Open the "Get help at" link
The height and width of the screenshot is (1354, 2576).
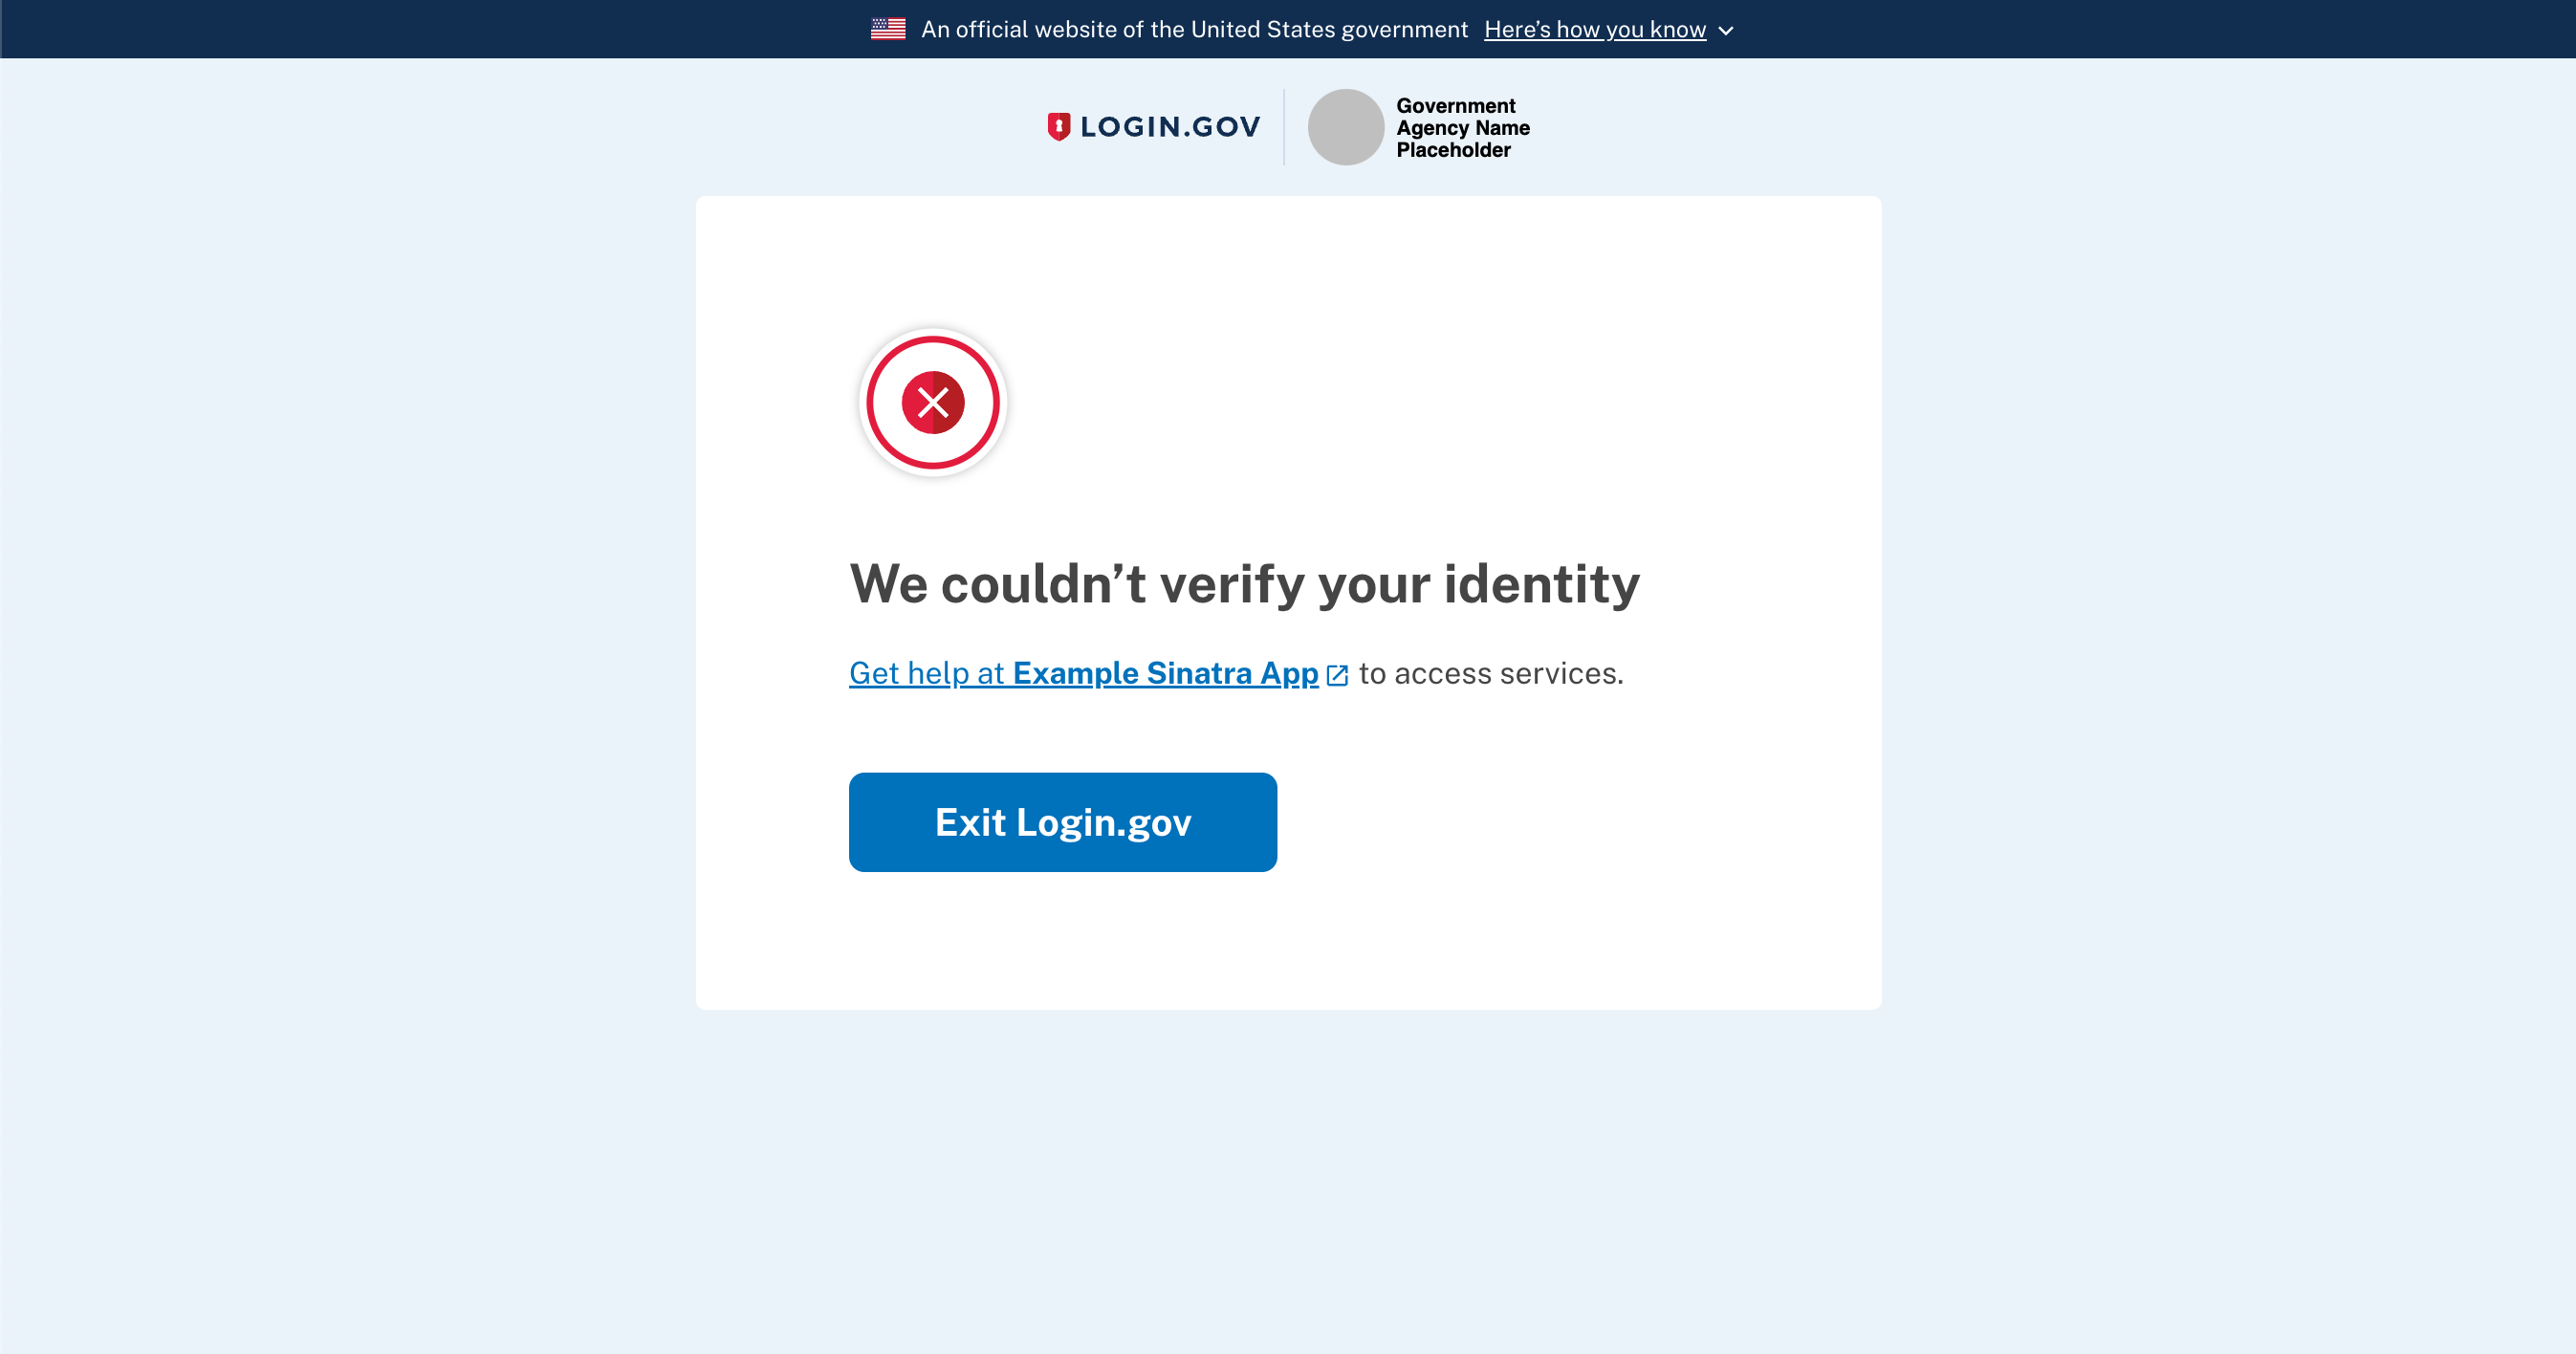926,674
